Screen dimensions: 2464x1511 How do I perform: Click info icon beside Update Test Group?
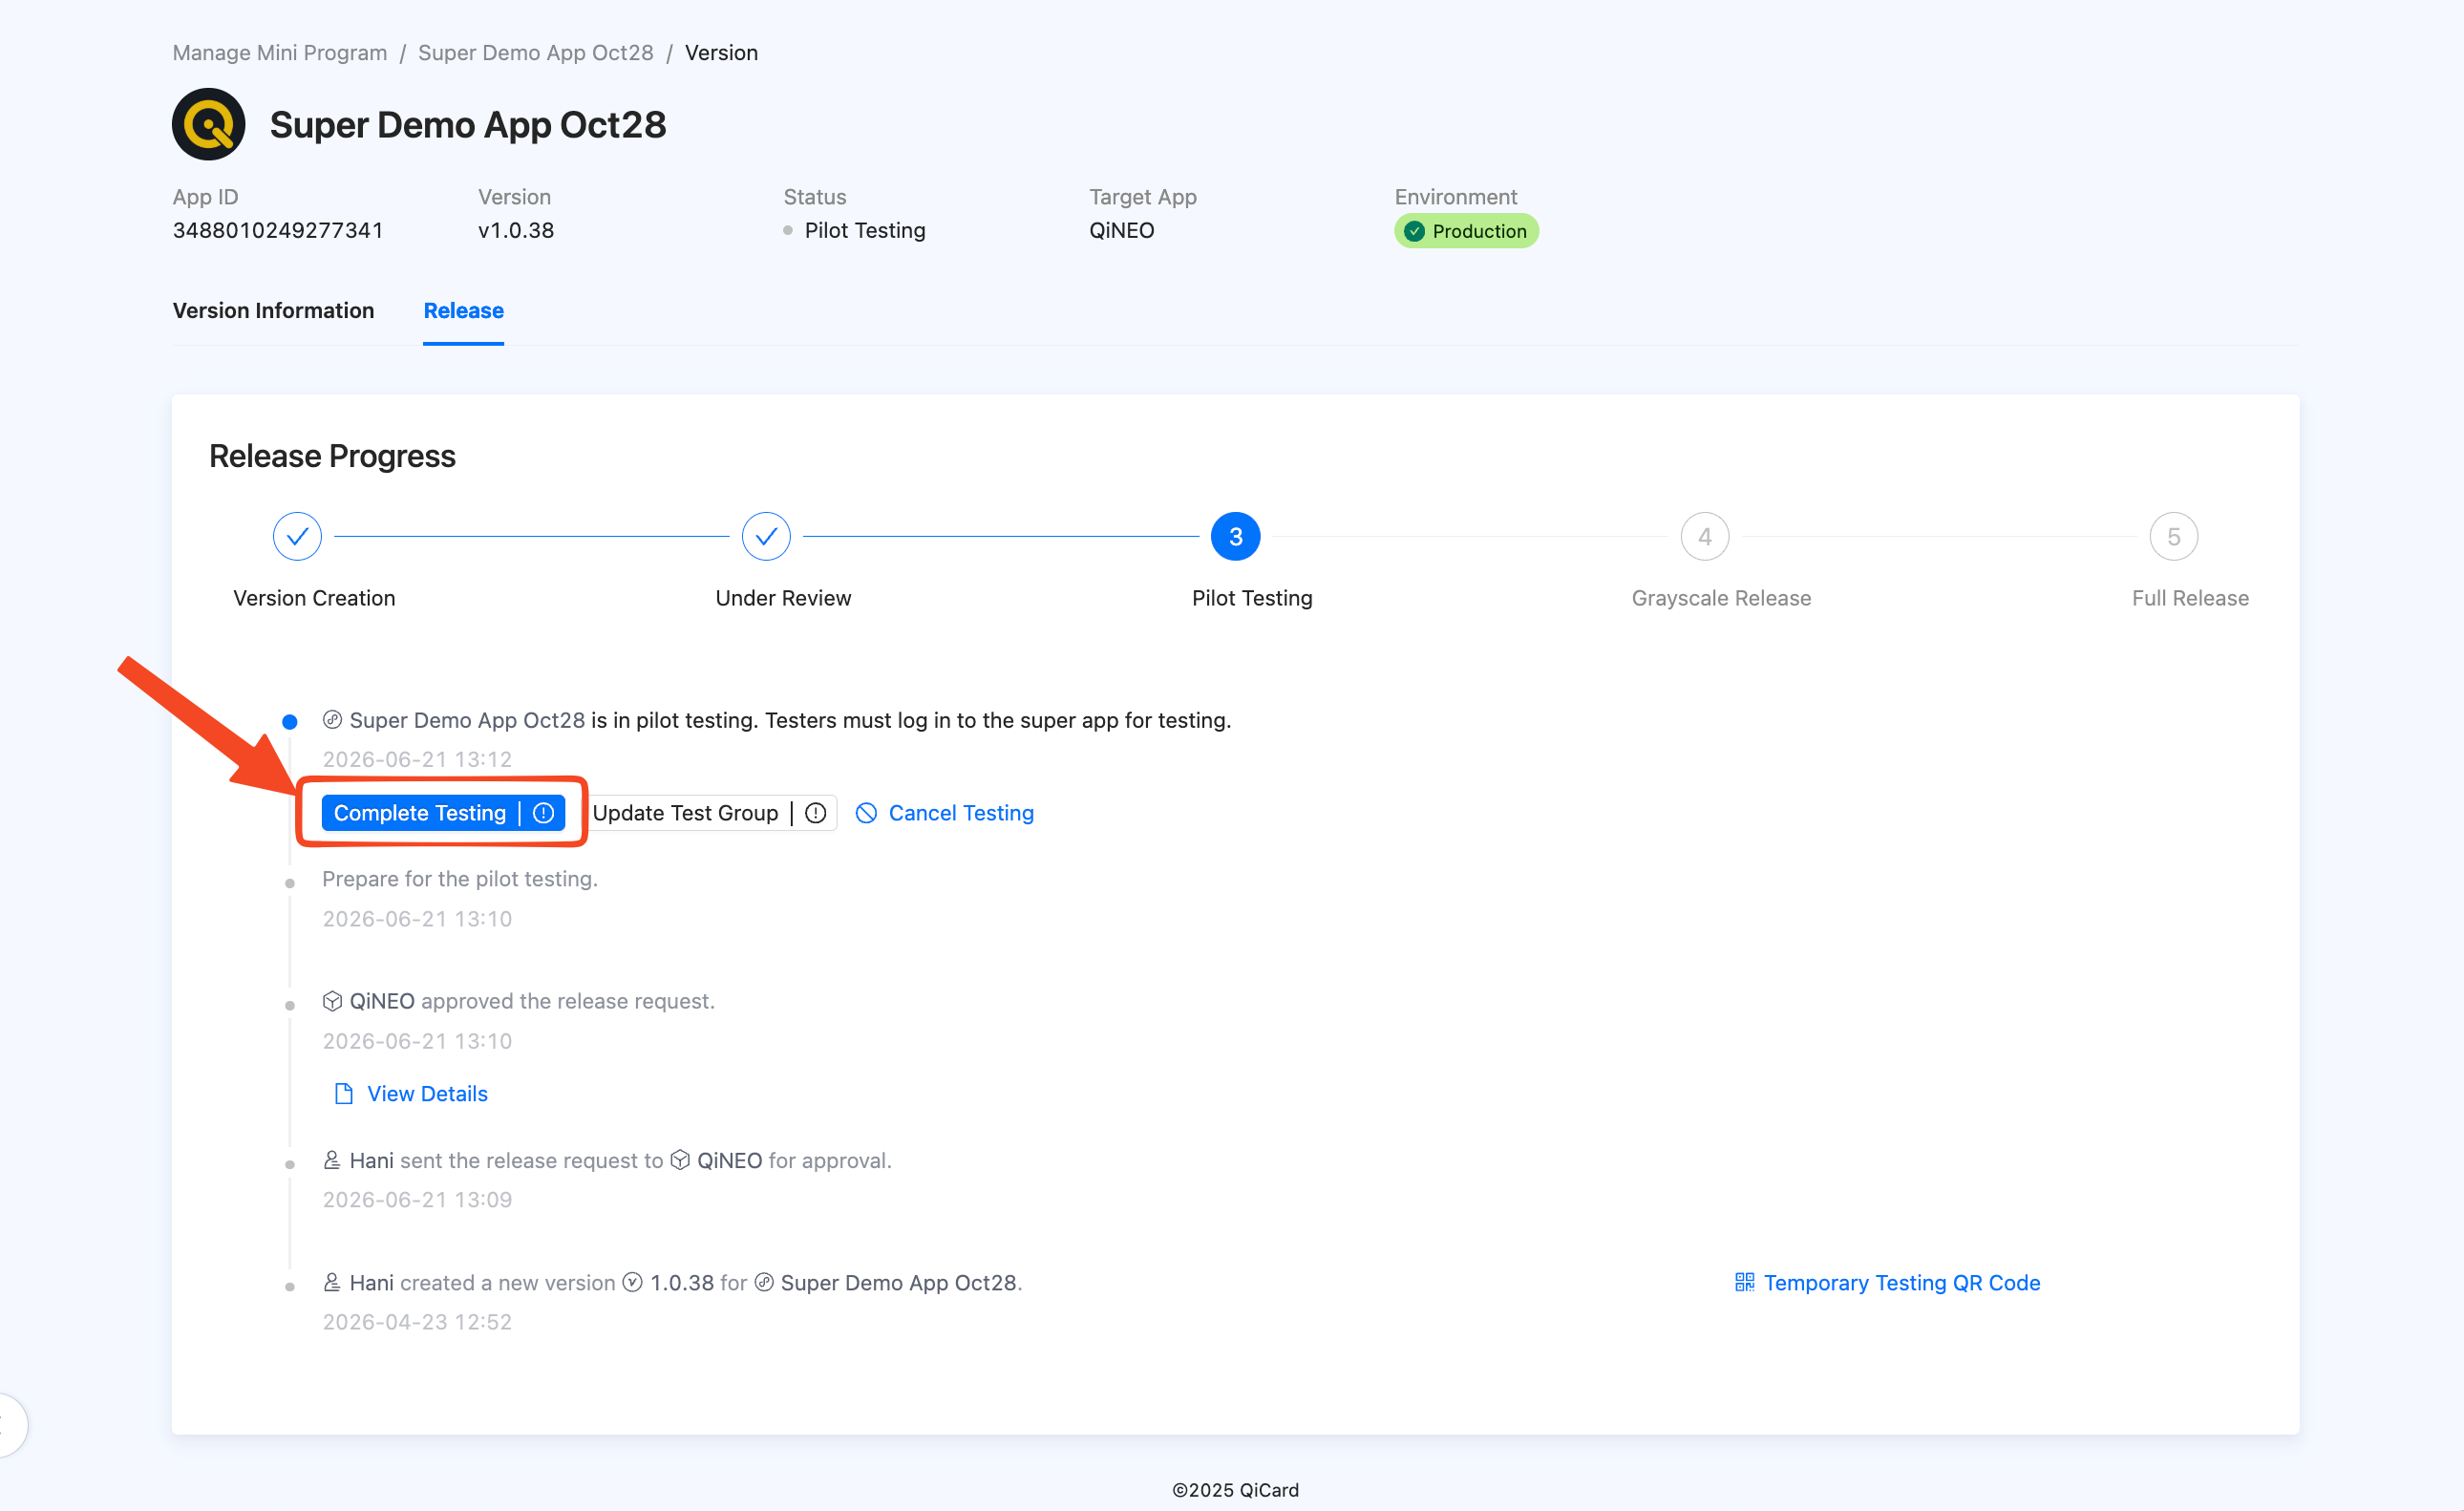tap(816, 813)
